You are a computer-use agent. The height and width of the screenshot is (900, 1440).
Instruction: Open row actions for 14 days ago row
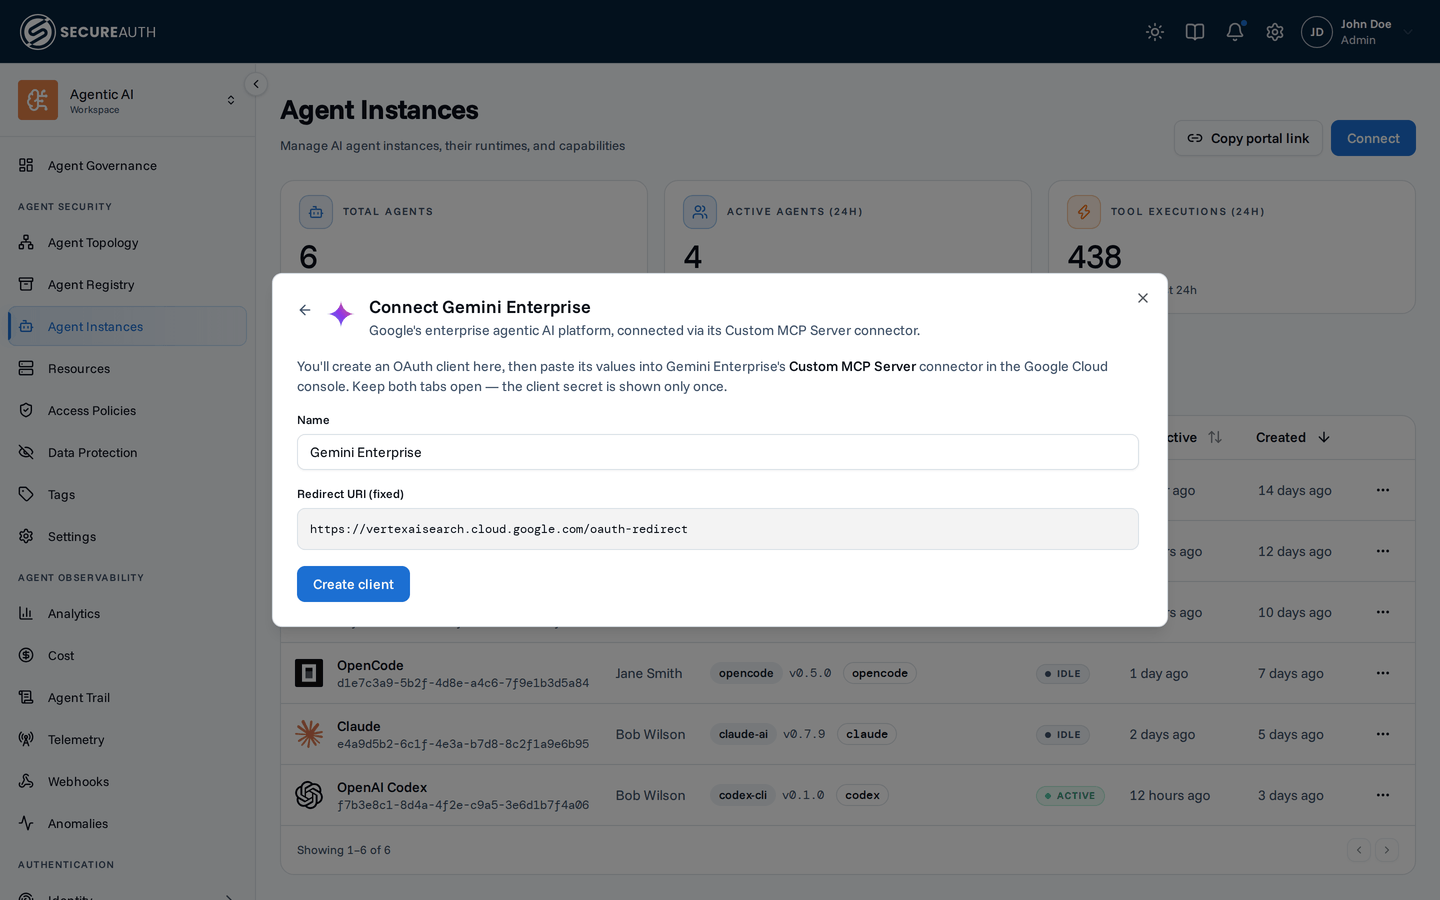[1383, 490]
